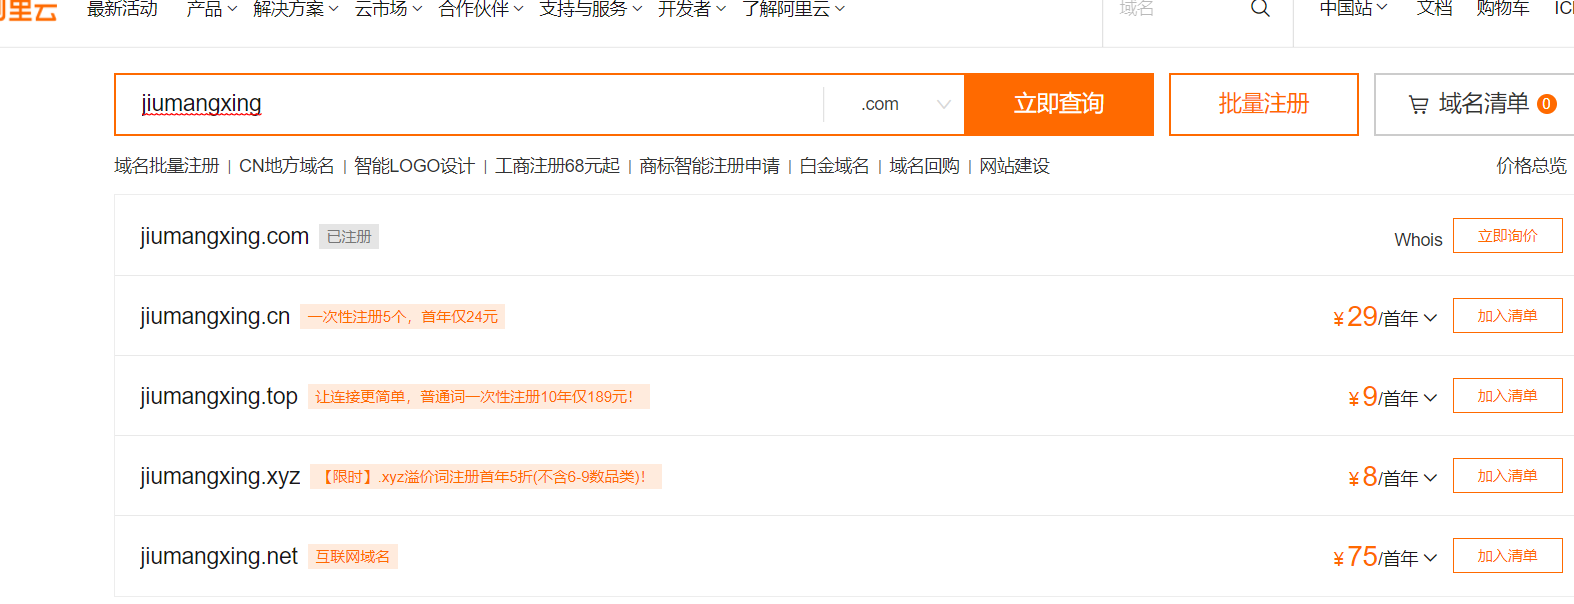Click the orange 0 count badge

pos(1547,104)
